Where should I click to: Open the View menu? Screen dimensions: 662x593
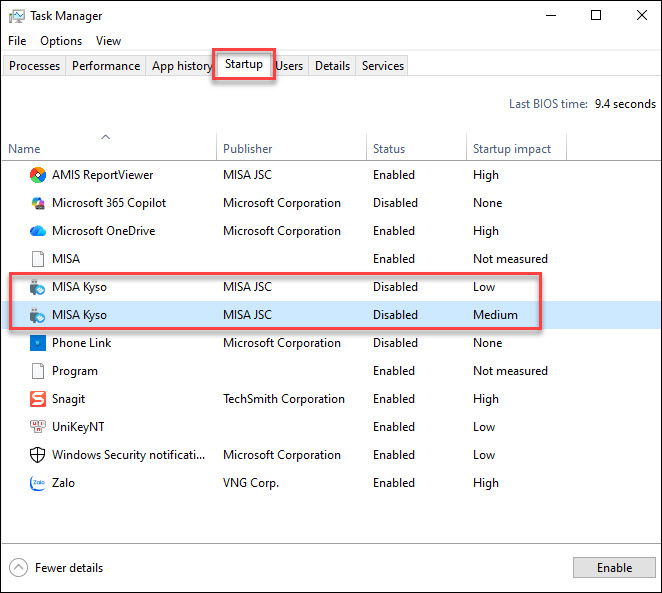pyautogui.click(x=108, y=41)
